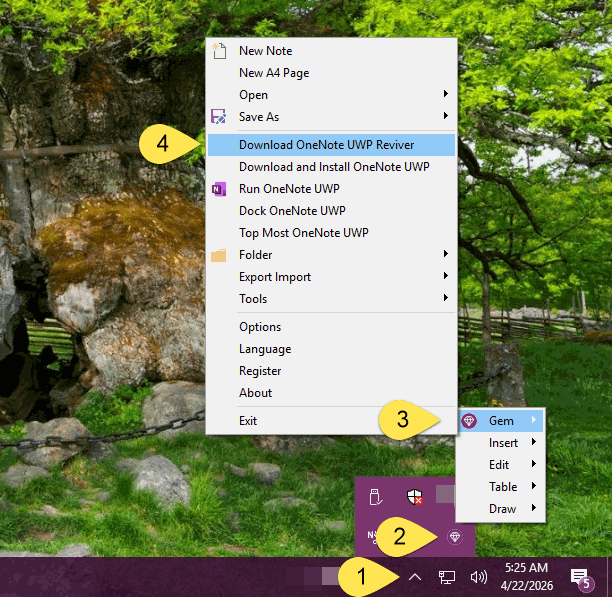Open the Windows Security shield tray icon
The width and height of the screenshot is (612, 597).
tap(415, 496)
